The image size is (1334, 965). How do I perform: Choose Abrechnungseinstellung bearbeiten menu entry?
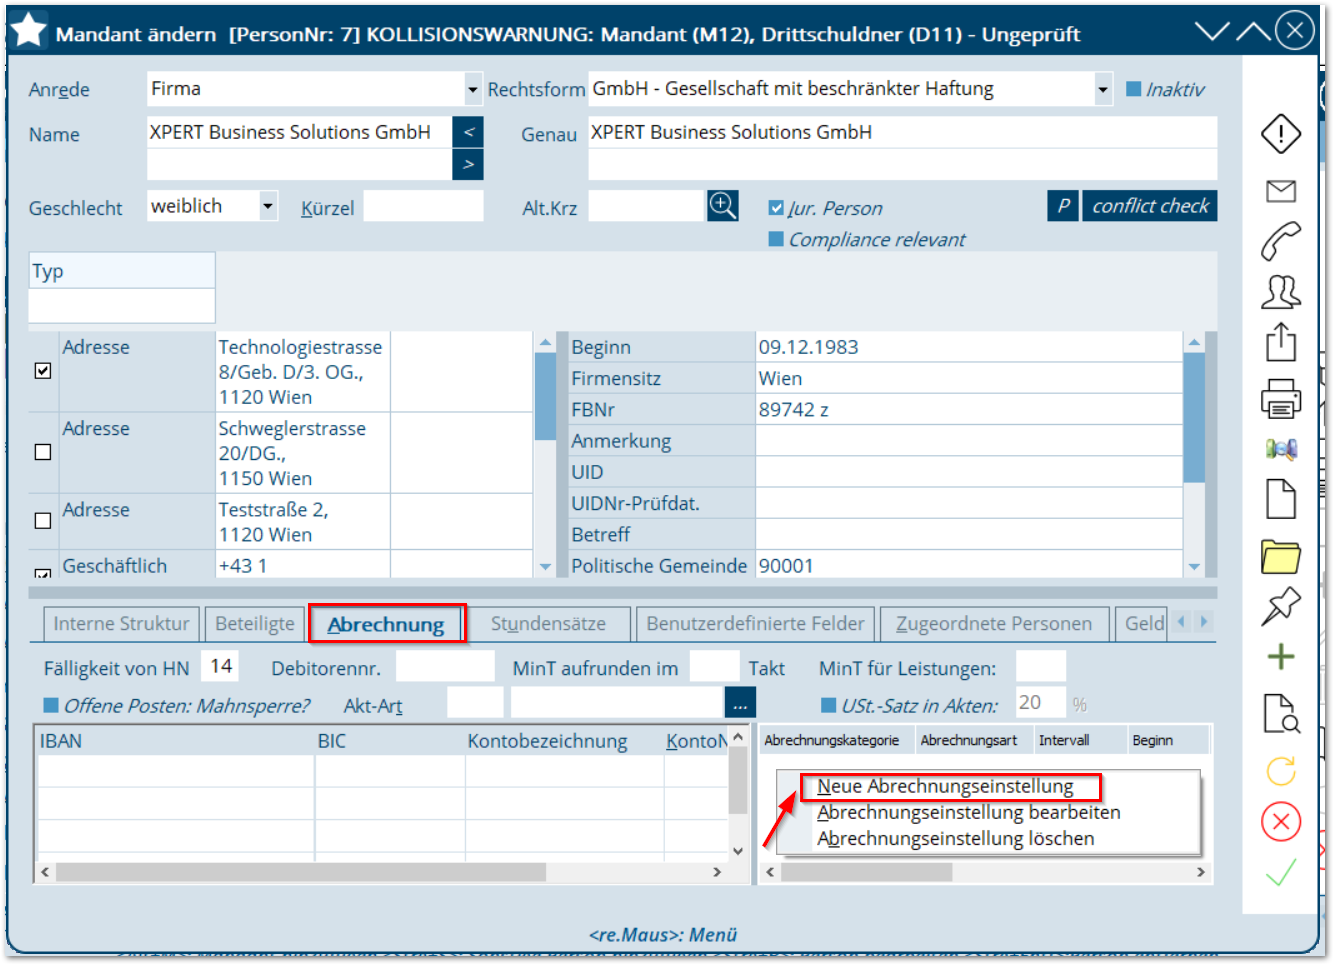pyautogui.click(x=968, y=812)
